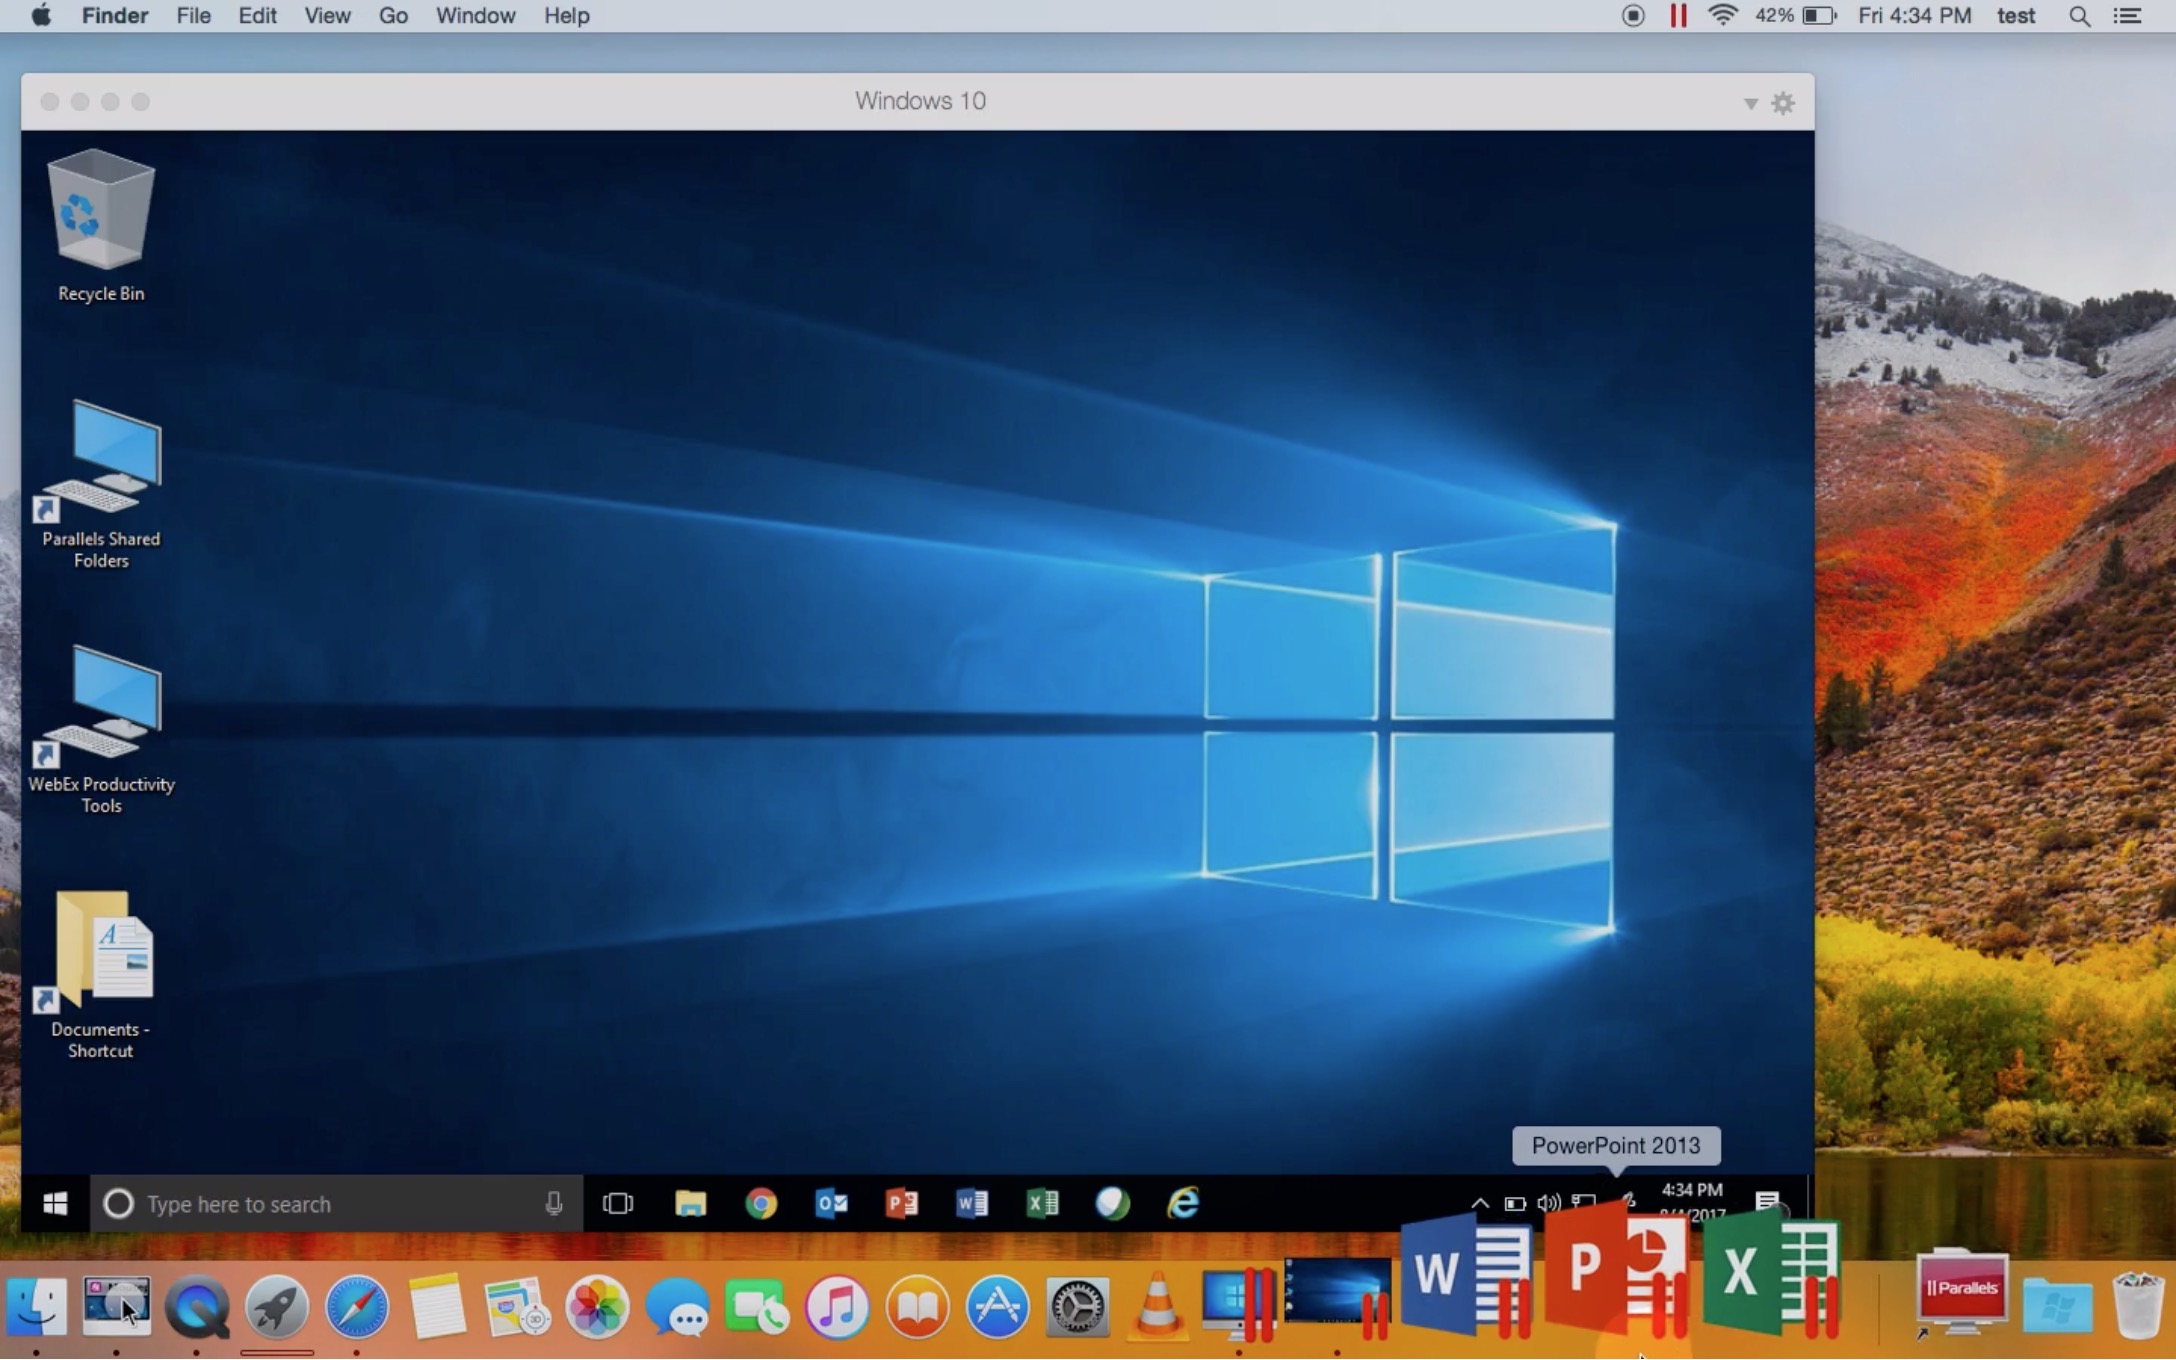This screenshot has width=2176, height=1360.
Task: Open Launchpad rocket in Dock
Action: 277,1306
